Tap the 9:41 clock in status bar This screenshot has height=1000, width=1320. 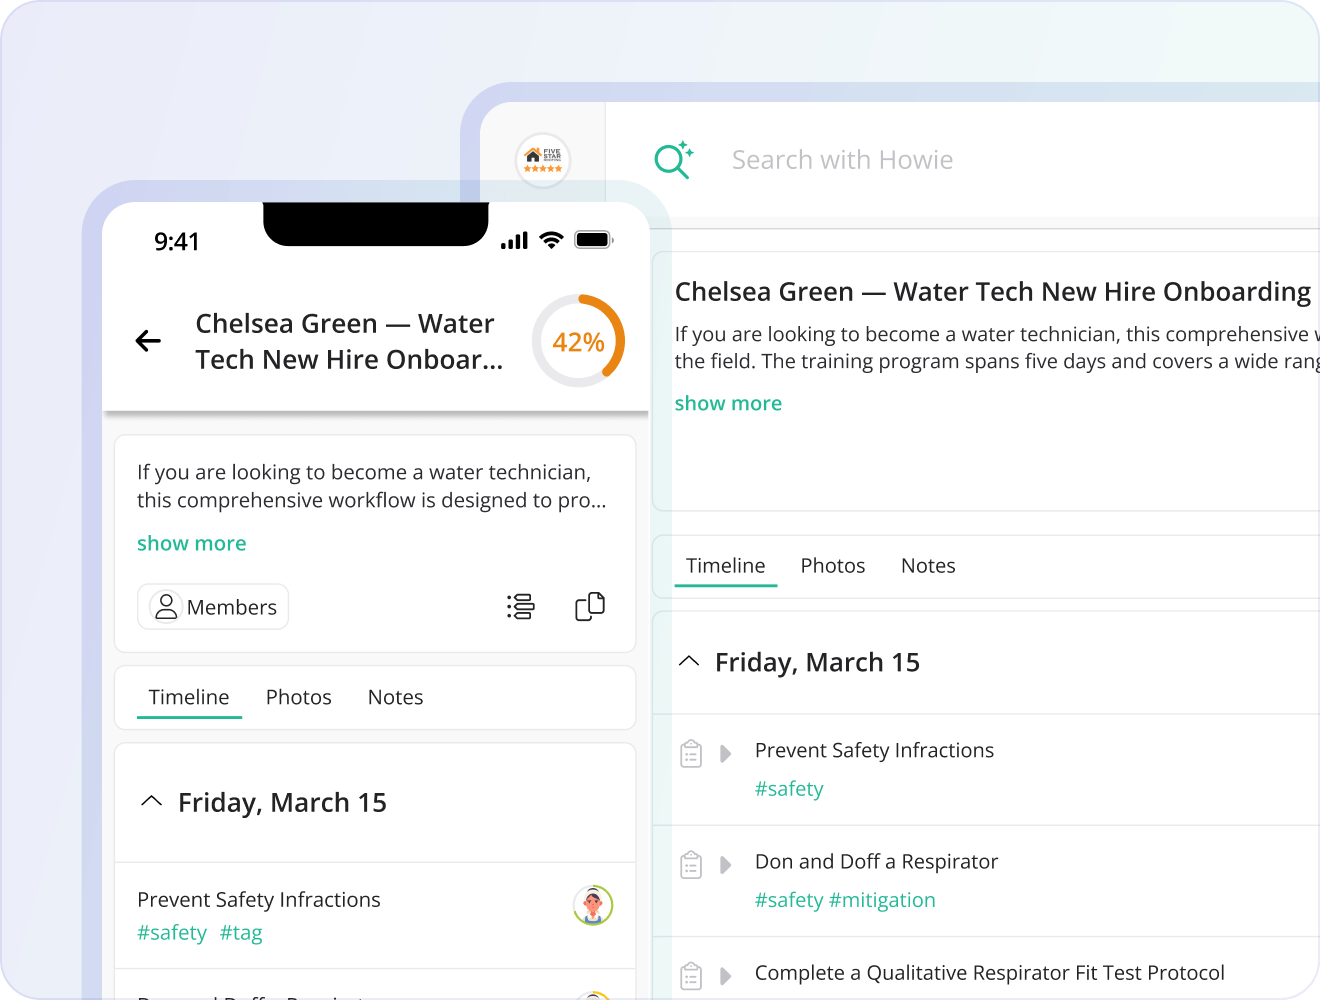click(x=177, y=241)
